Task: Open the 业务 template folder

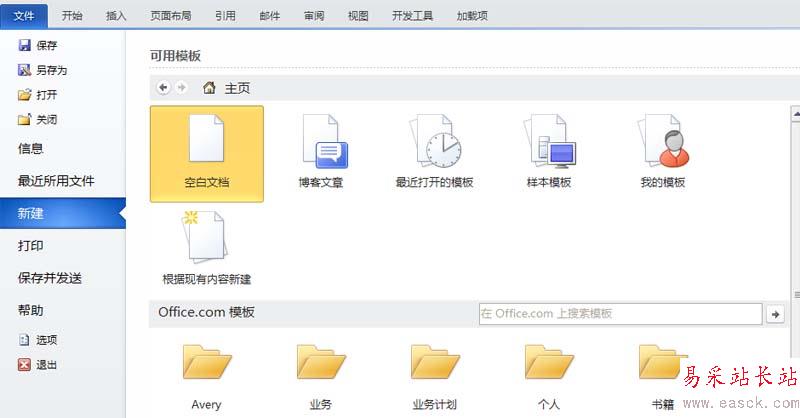Action: tap(321, 377)
